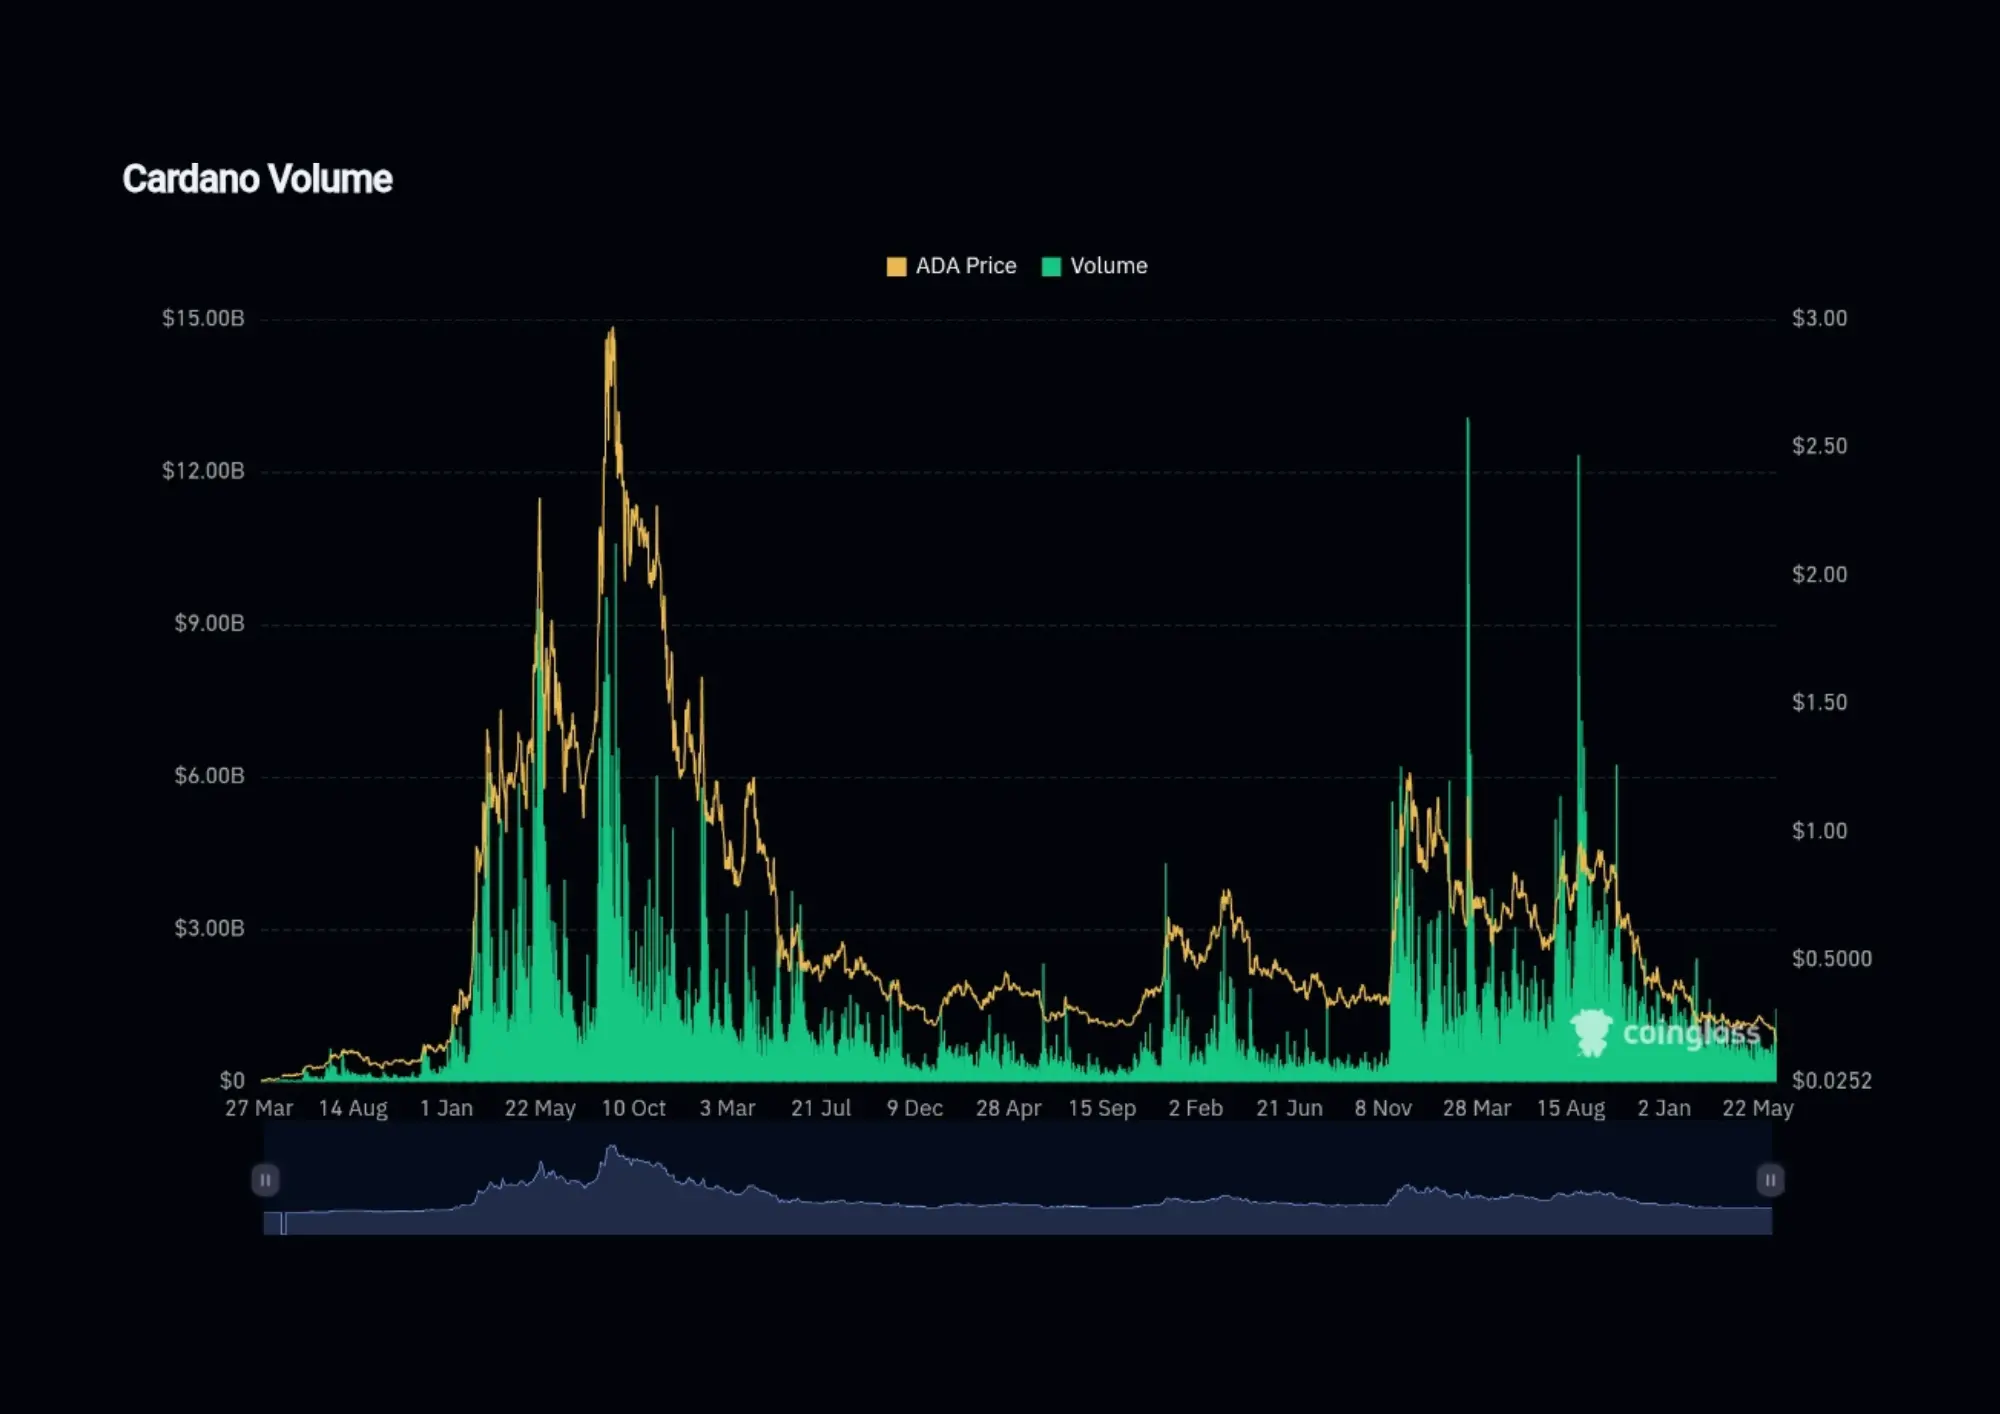Click the 28 Mar date label
This screenshot has width=2000, height=1414.
click(1477, 1108)
